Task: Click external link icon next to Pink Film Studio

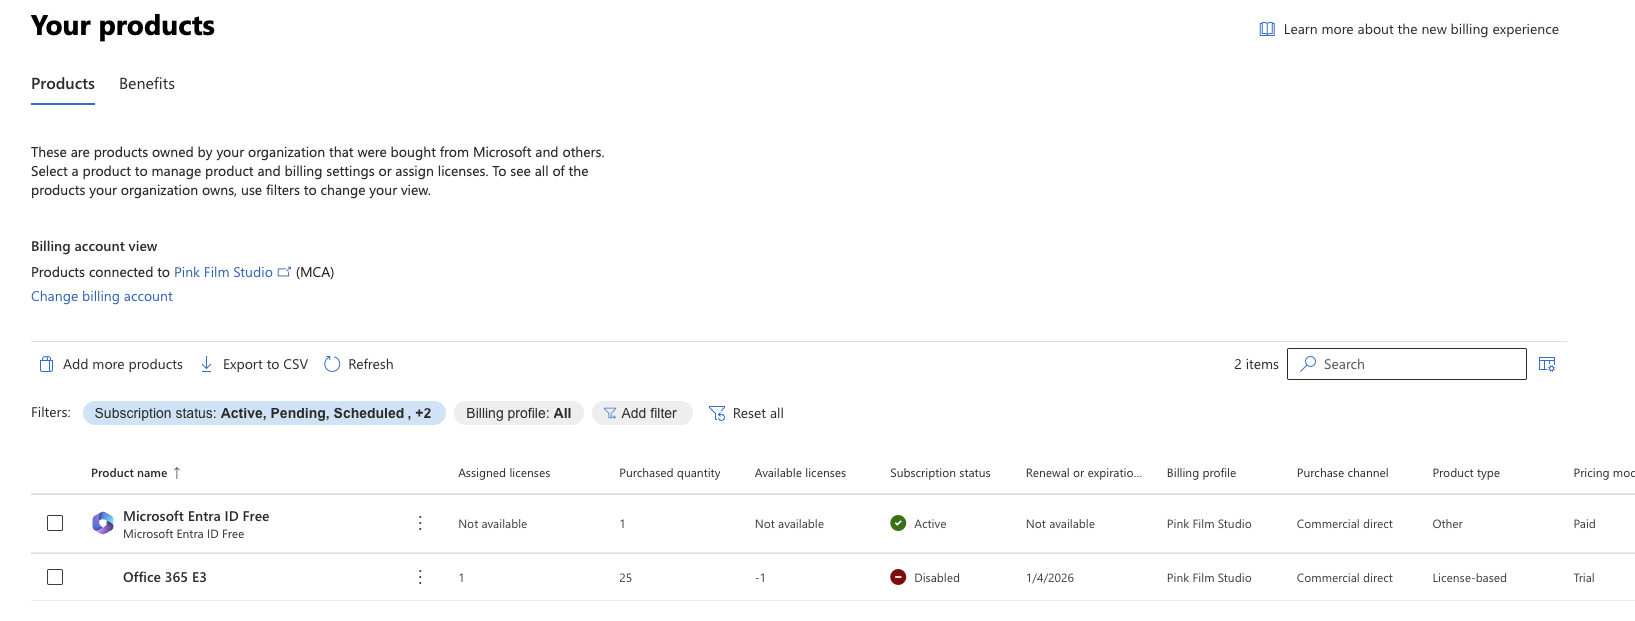Action: [x=284, y=272]
